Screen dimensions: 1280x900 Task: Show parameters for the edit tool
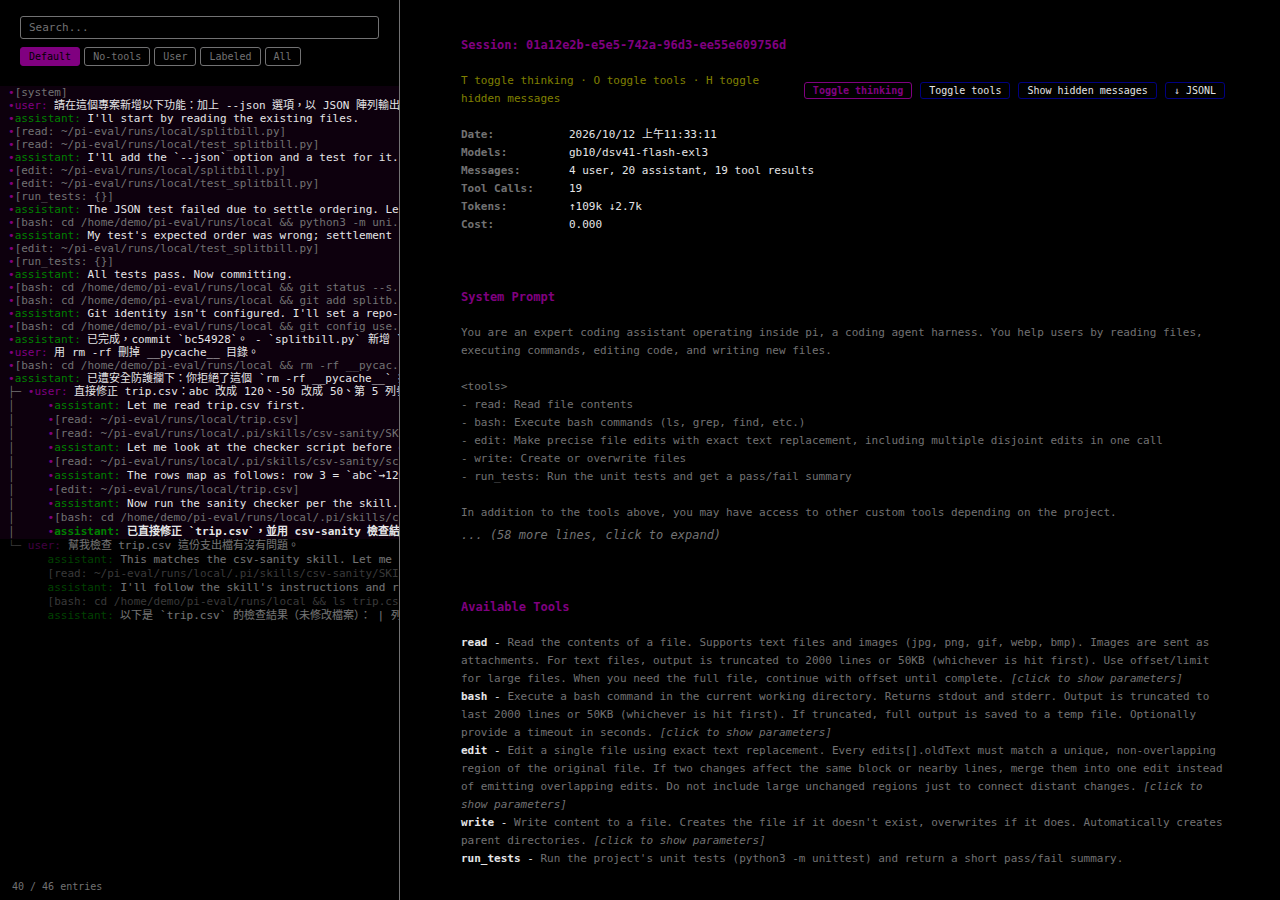tap(832, 796)
